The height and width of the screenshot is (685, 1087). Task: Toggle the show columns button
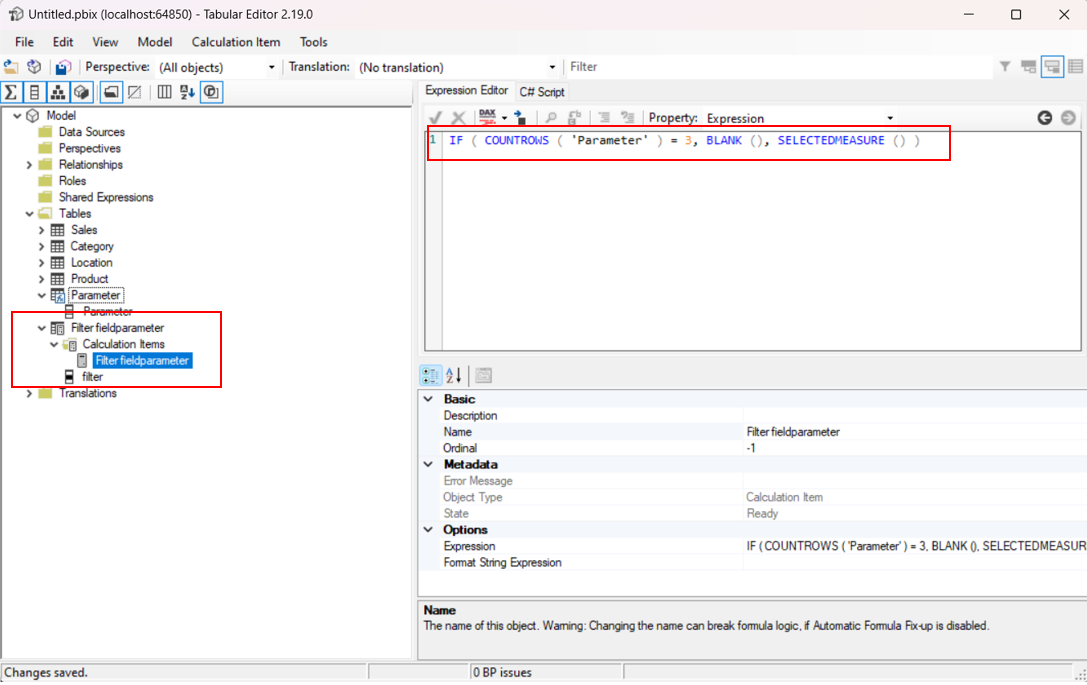[x=34, y=92]
